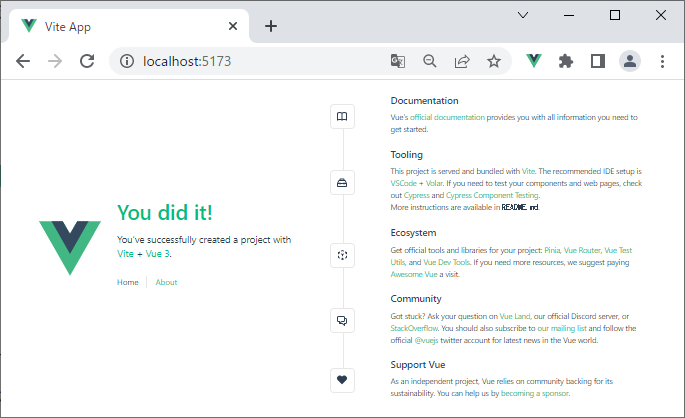Open the Vue devtools extension icon

534,61
